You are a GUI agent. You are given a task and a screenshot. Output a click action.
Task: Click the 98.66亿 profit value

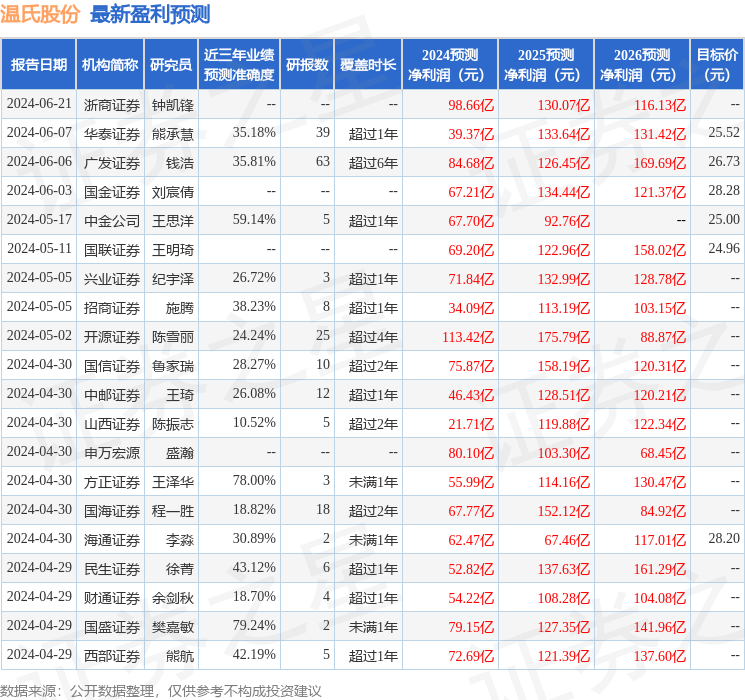coord(471,105)
